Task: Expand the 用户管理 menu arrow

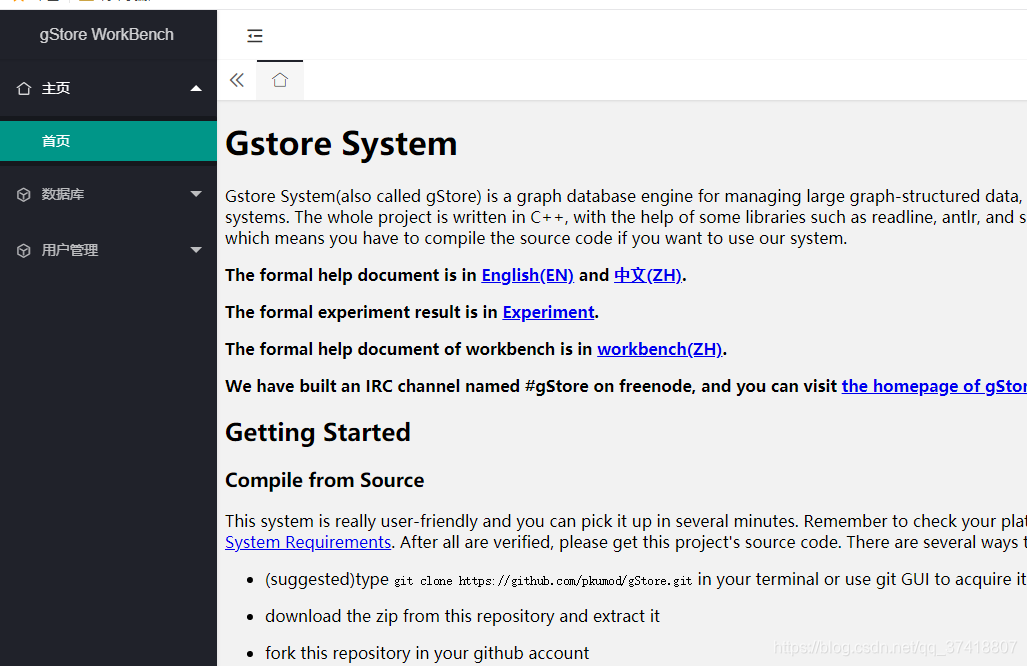Action: point(196,250)
